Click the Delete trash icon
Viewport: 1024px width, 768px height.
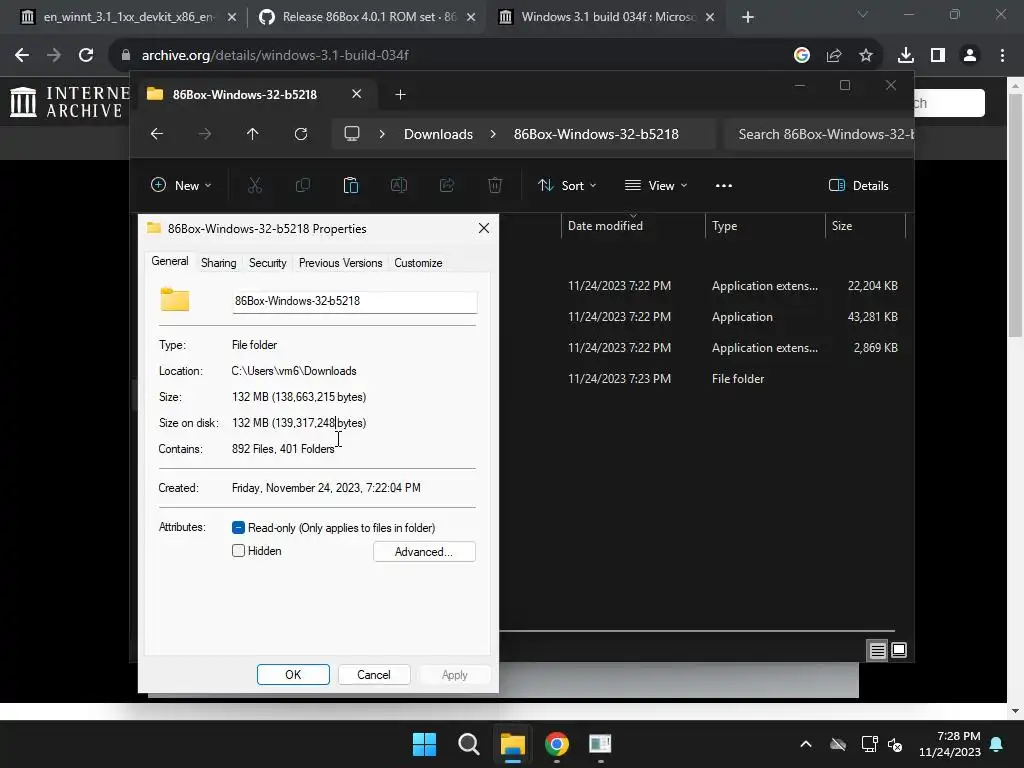495,185
